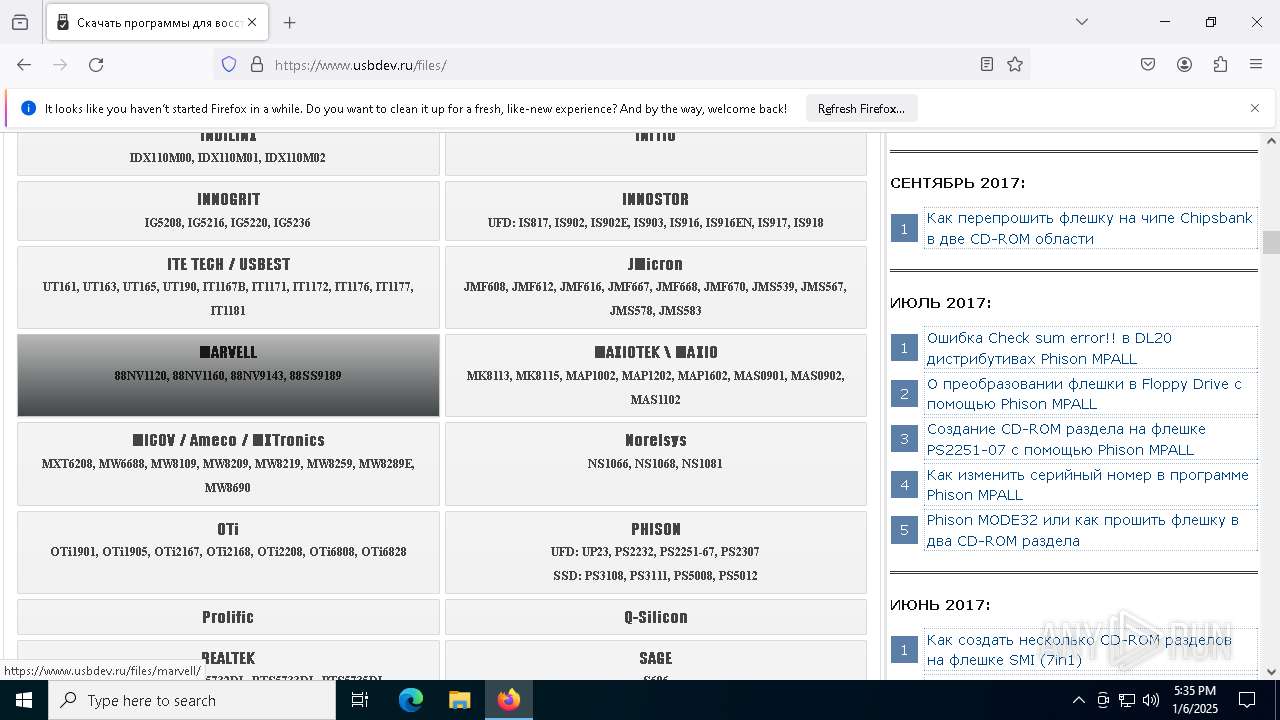The height and width of the screenshot is (720, 1280).
Task: Open Pocket save icon
Action: coord(1148,64)
